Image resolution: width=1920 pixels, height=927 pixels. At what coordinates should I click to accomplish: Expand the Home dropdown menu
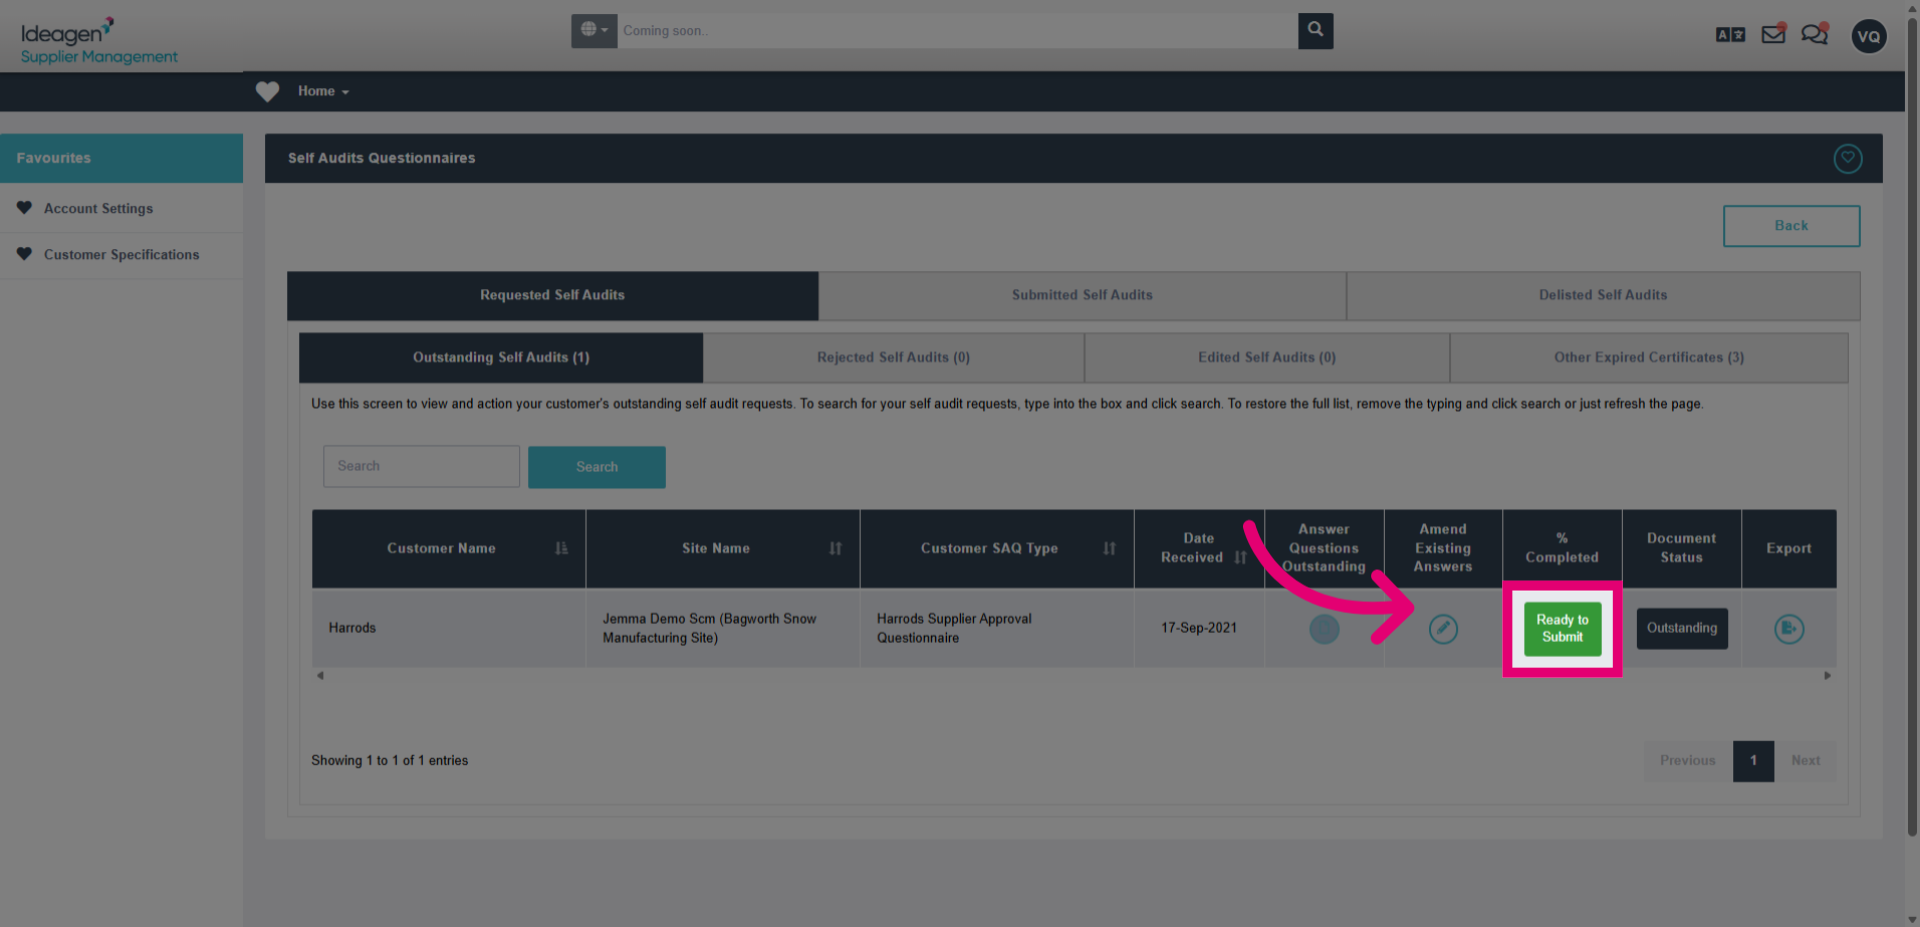(x=323, y=91)
